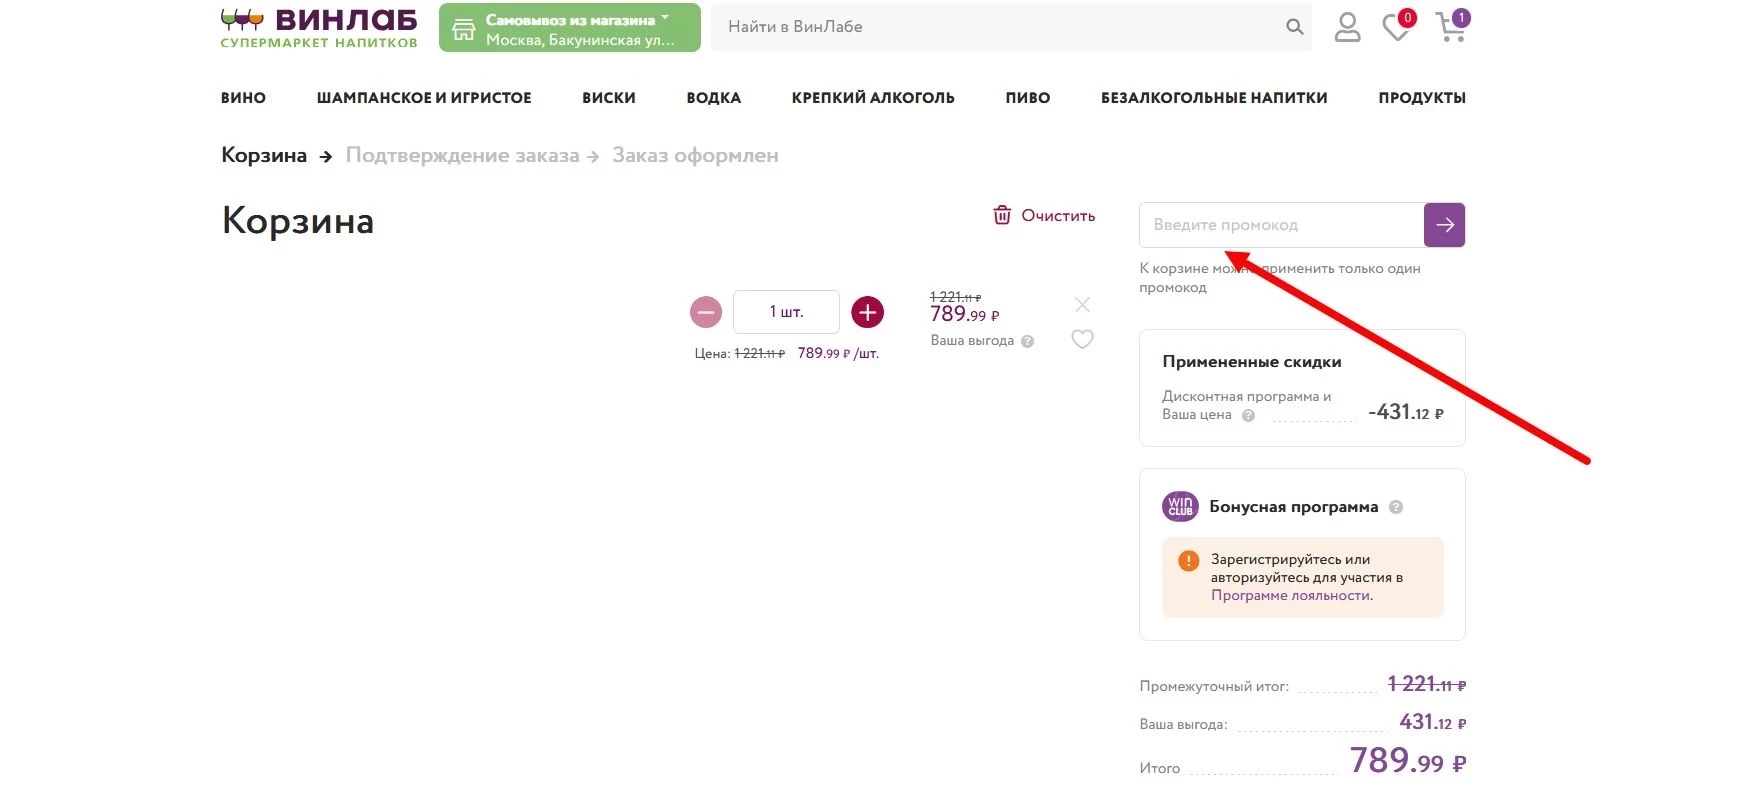This screenshot has height=792, width=1759.
Task: Open the ВИСКИ category menu
Action: click(x=608, y=98)
